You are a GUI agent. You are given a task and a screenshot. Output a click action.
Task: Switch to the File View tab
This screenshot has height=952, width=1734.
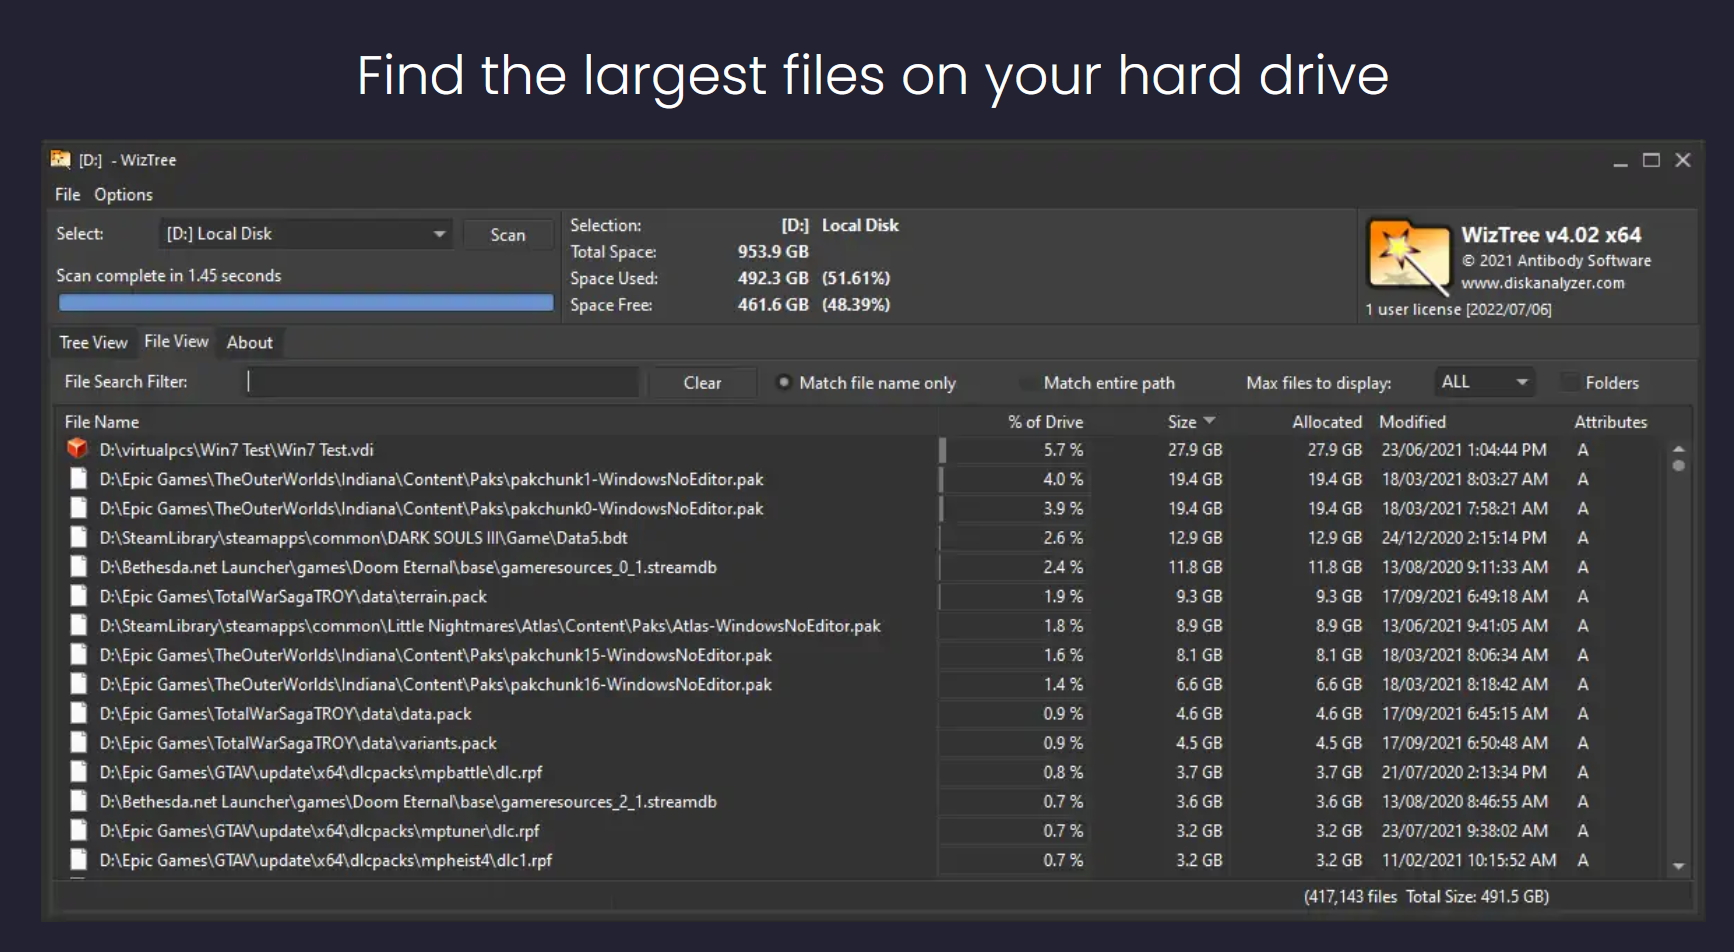tap(176, 341)
